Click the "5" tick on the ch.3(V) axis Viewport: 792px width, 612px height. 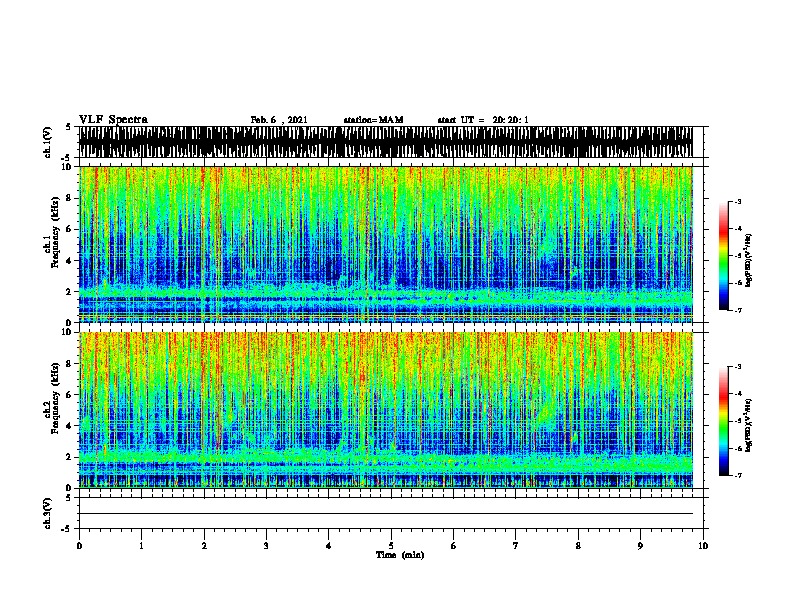tap(69, 497)
